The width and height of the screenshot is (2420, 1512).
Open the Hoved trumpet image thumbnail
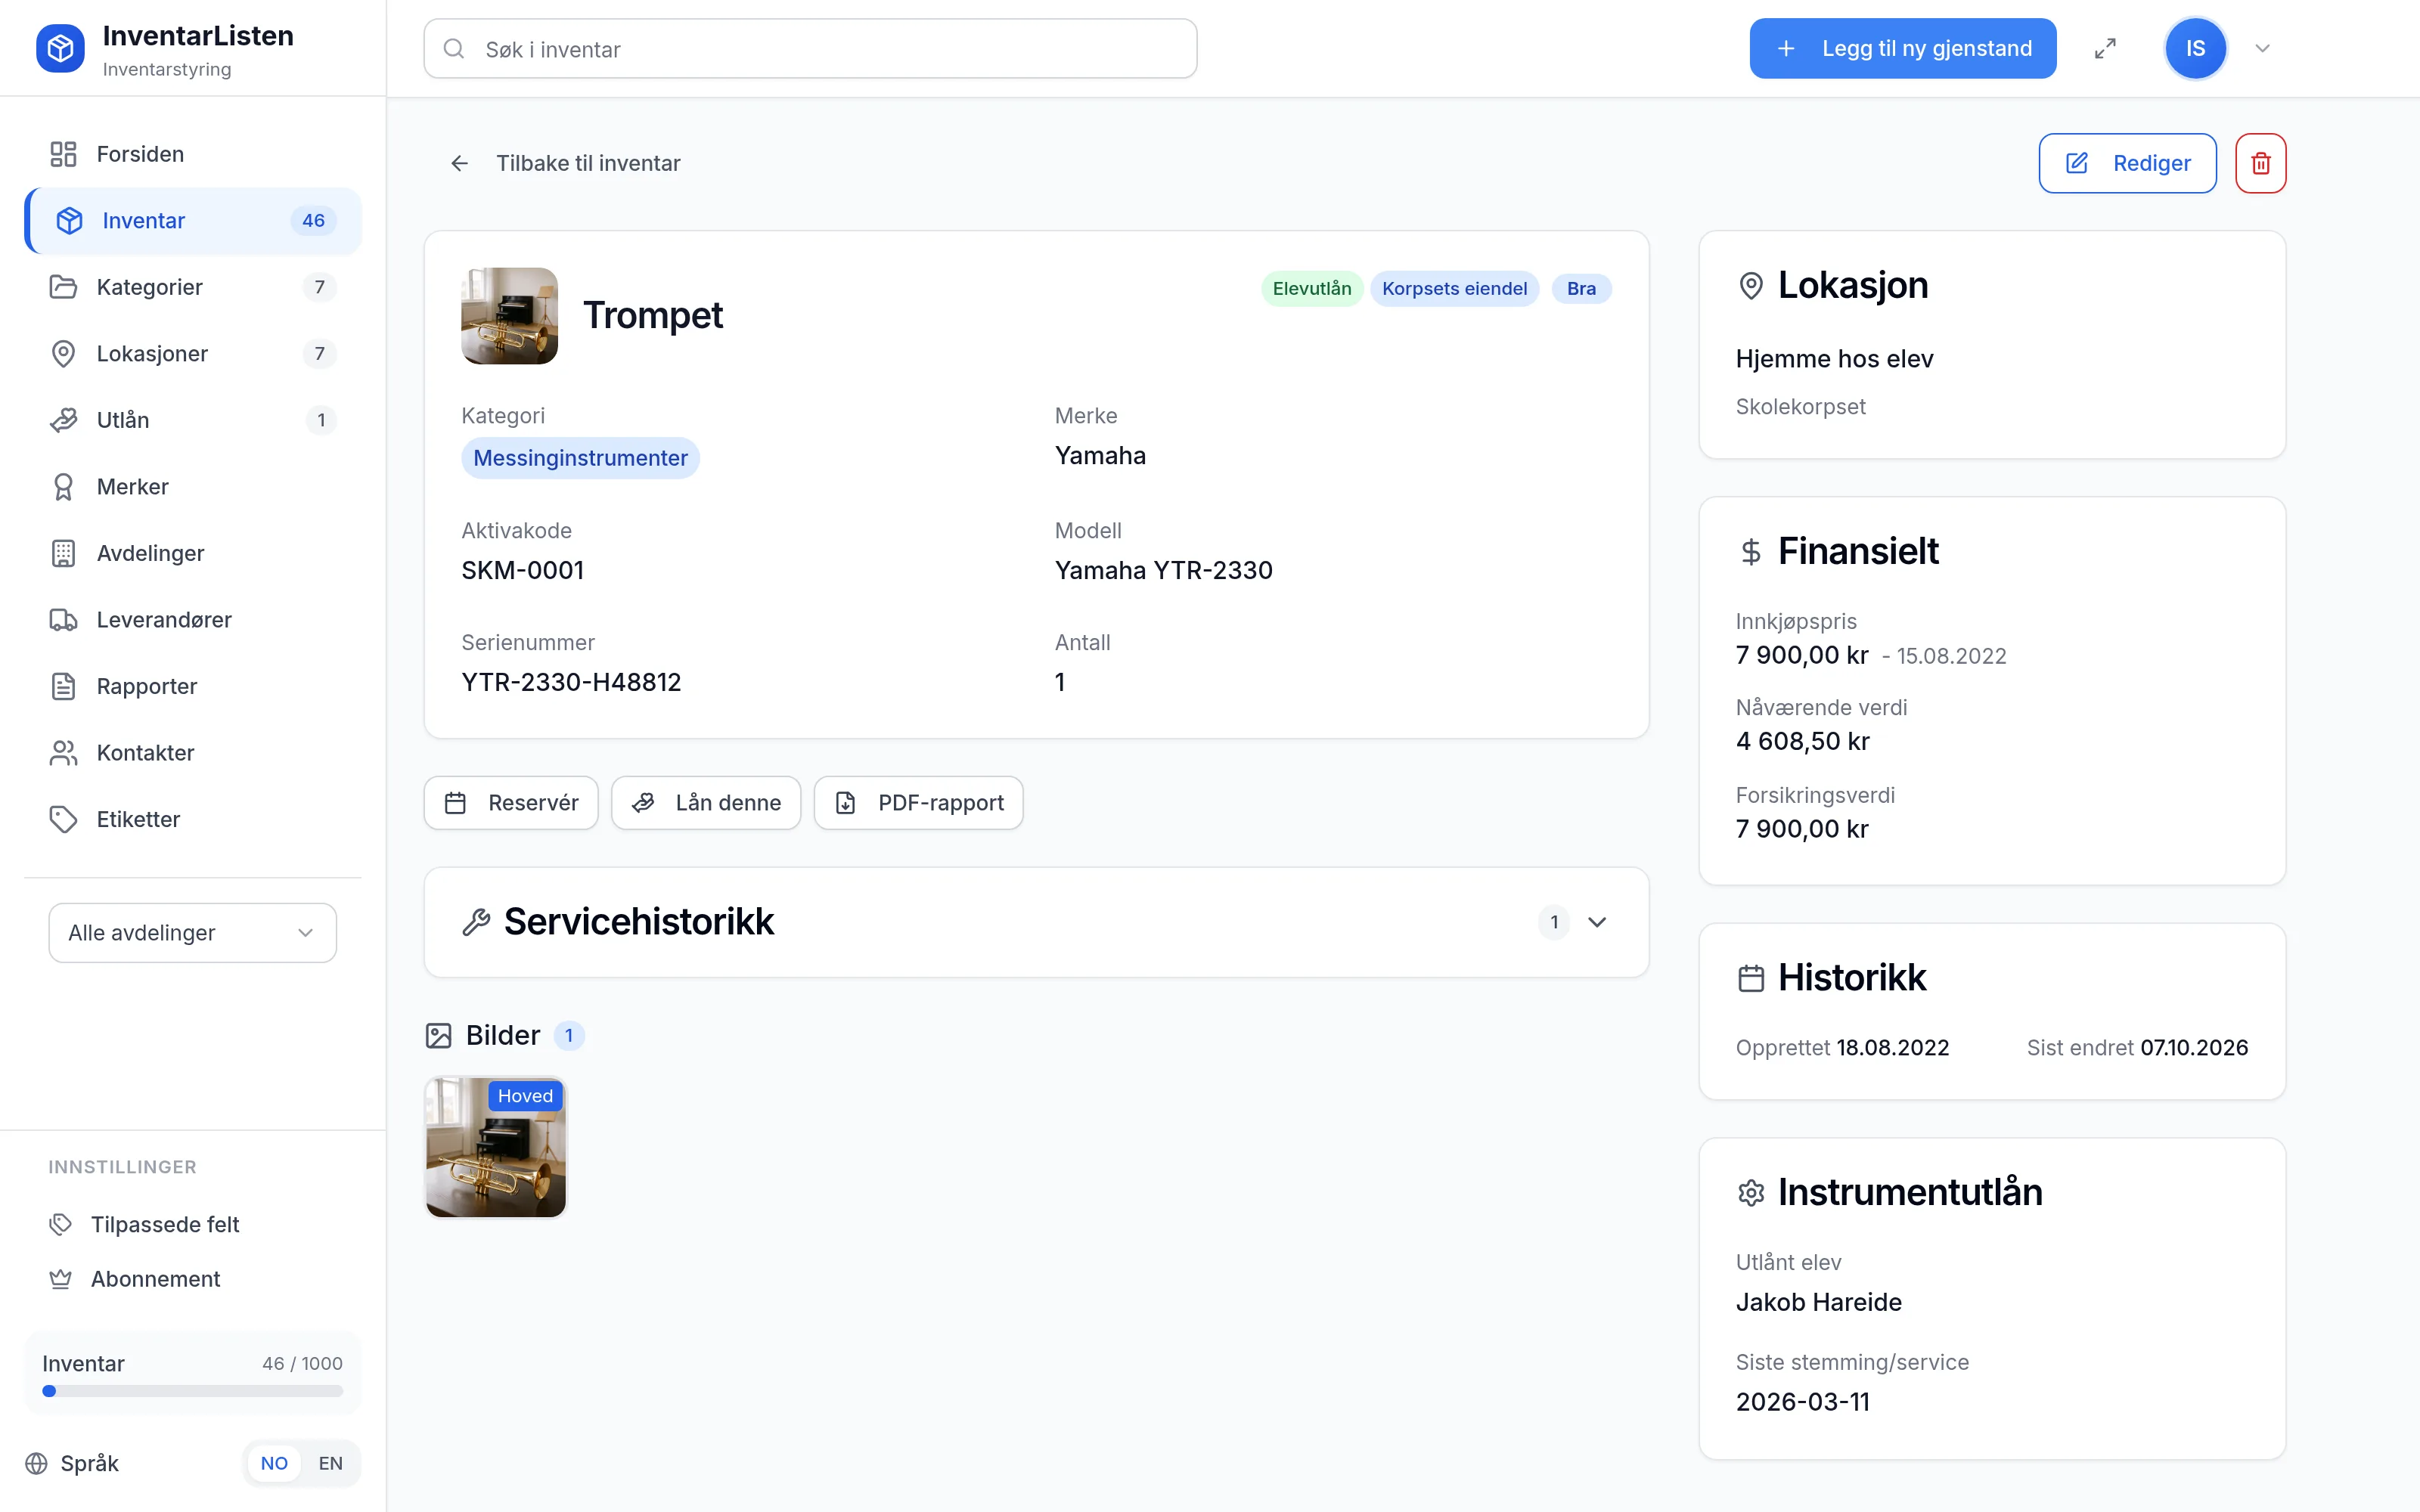click(496, 1147)
